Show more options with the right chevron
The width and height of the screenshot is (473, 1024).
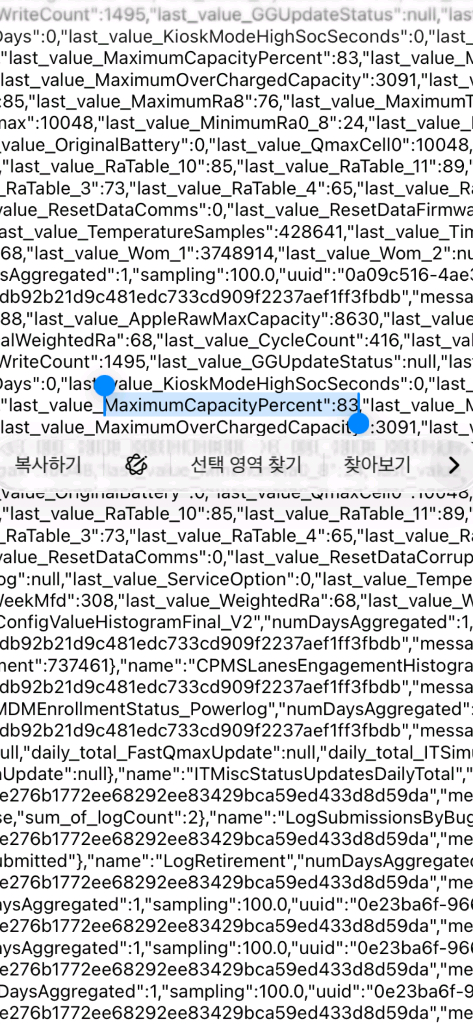point(454,465)
